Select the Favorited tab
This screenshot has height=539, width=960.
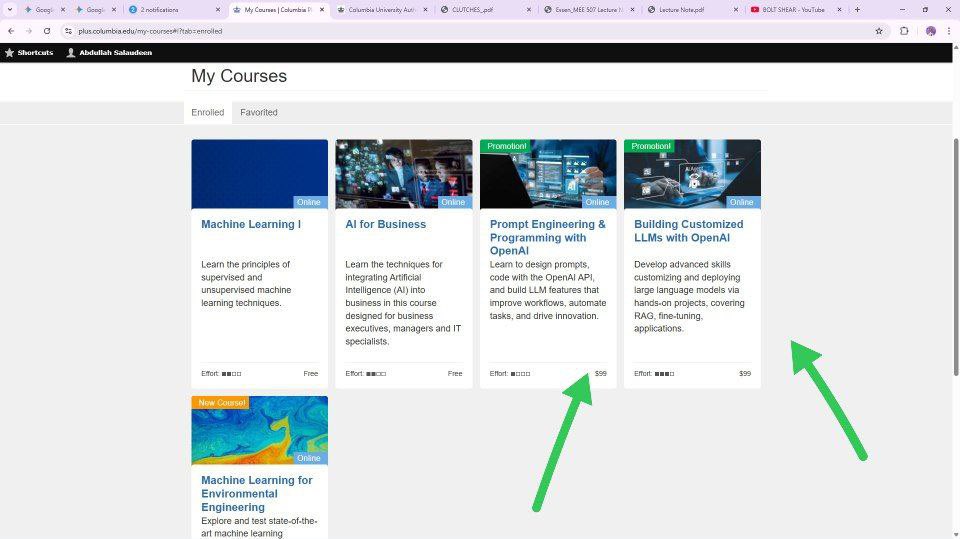point(258,112)
